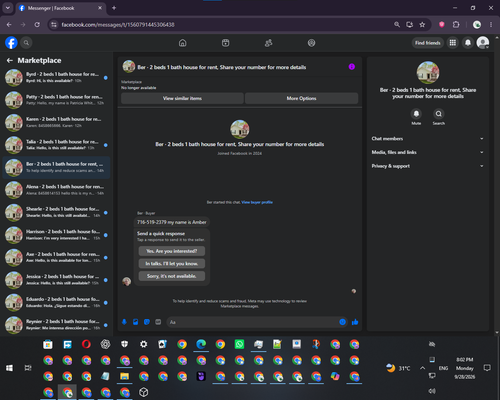The height and width of the screenshot is (400, 500).
Task: Click the message input field
Action: (253, 322)
